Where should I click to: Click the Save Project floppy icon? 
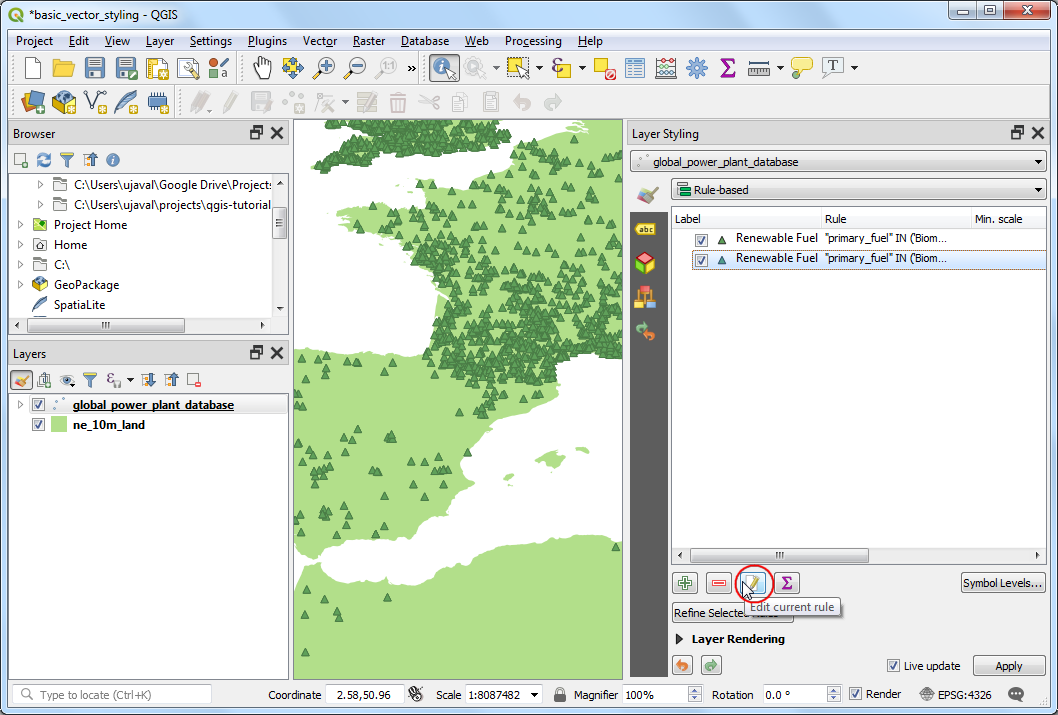(95, 68)
